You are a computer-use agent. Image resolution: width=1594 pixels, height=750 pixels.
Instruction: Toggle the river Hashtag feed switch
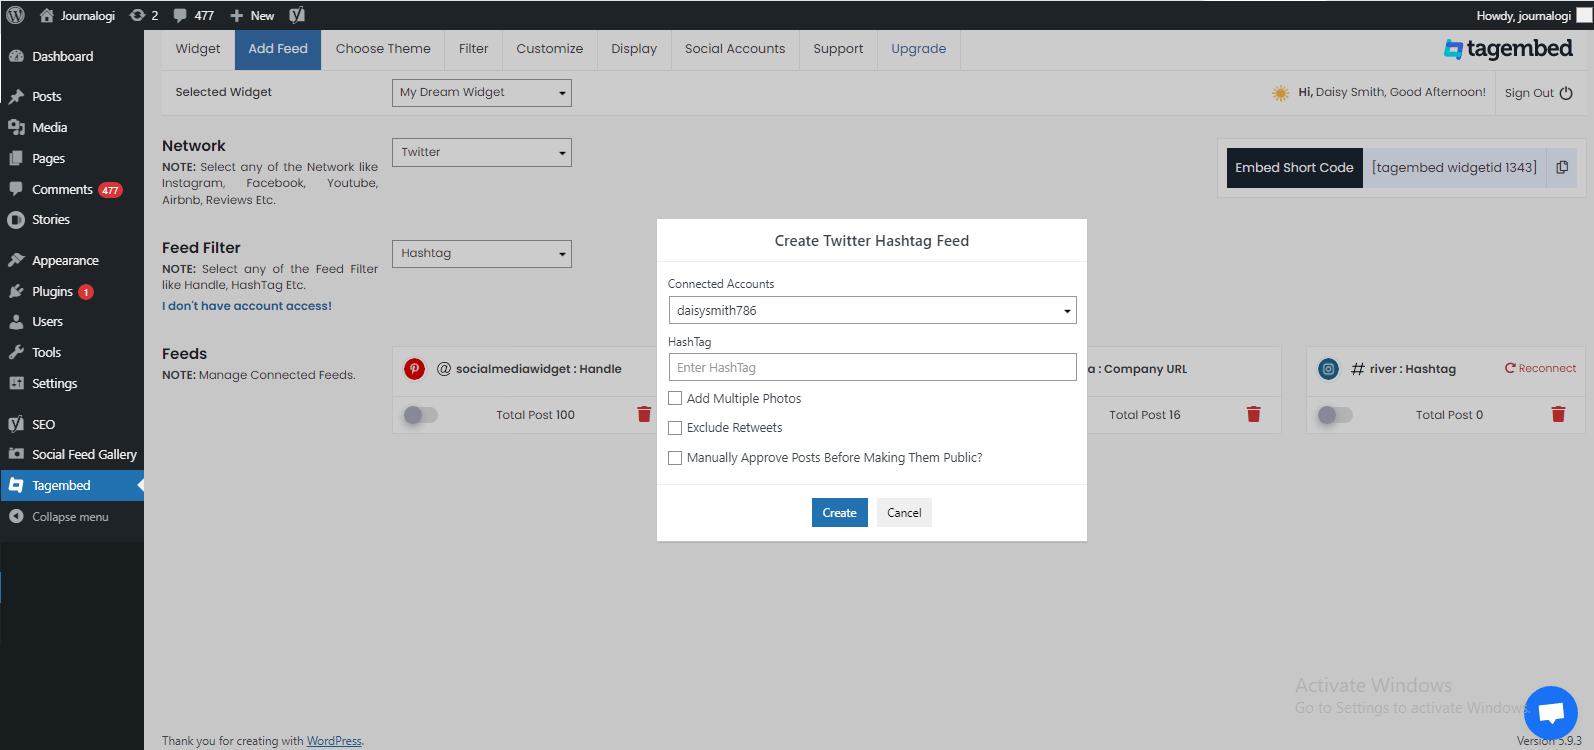pos(1335,415)
